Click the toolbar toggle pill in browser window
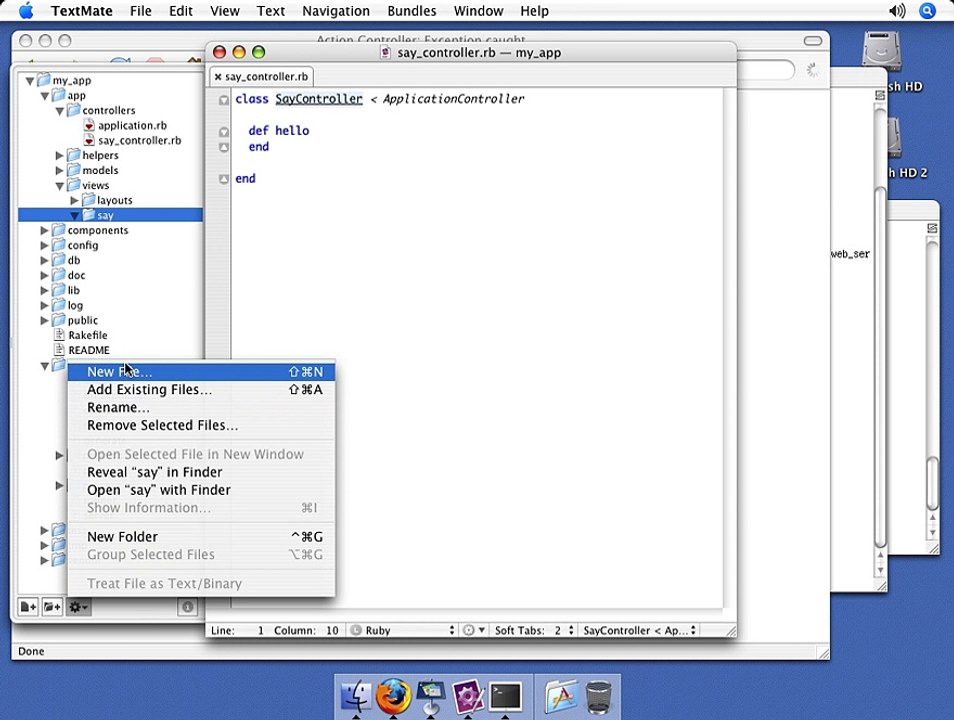The width and height of the screenshot is (954, 720). [813, 41]
